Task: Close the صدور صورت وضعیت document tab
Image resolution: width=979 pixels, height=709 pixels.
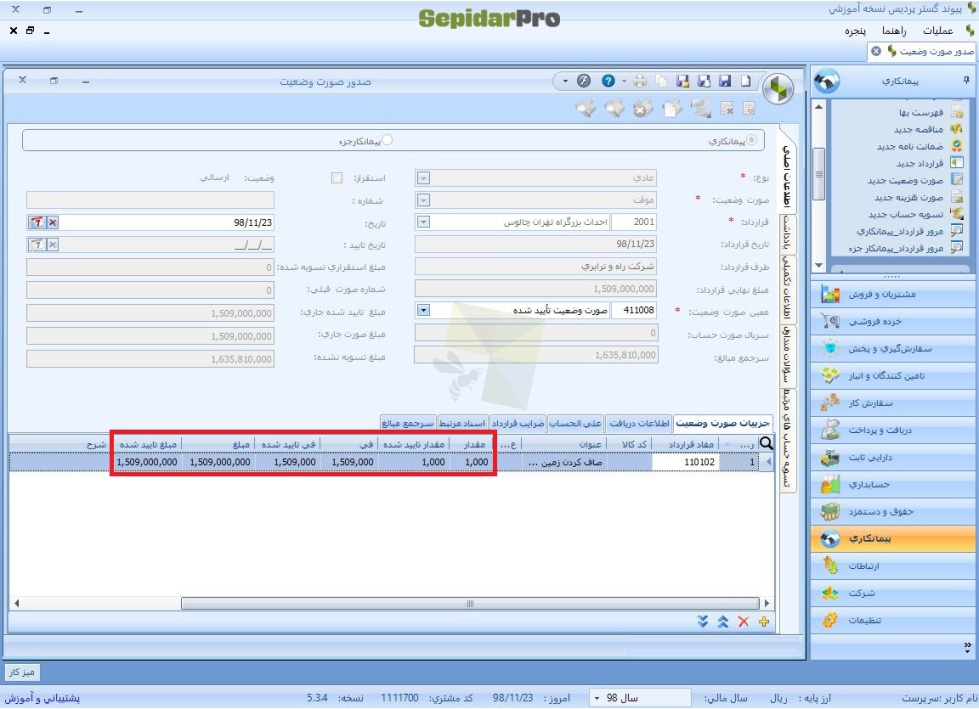Action: [x=876, y=51]
